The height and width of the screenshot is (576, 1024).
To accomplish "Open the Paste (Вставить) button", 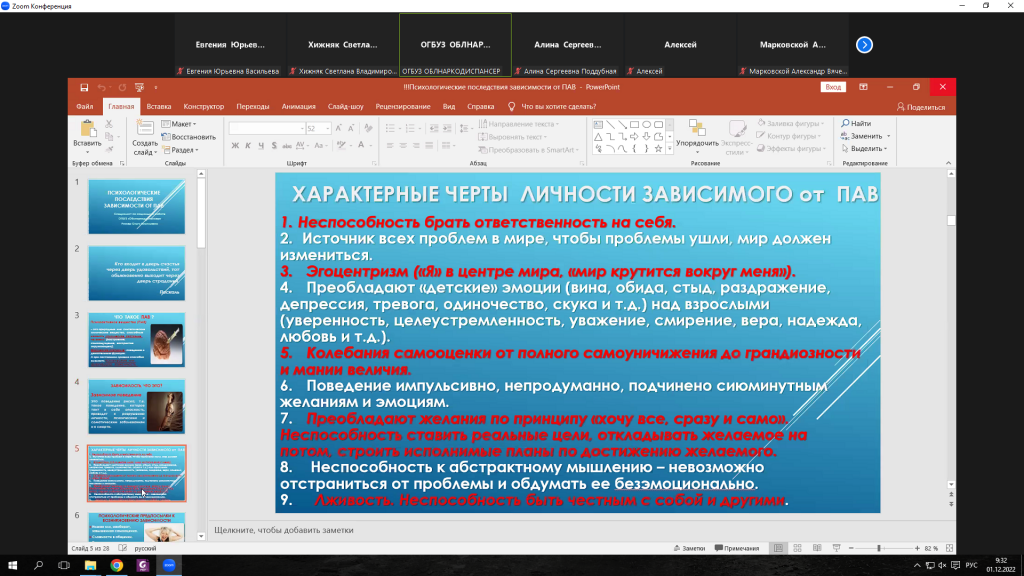I will click(x=87, y=136).
